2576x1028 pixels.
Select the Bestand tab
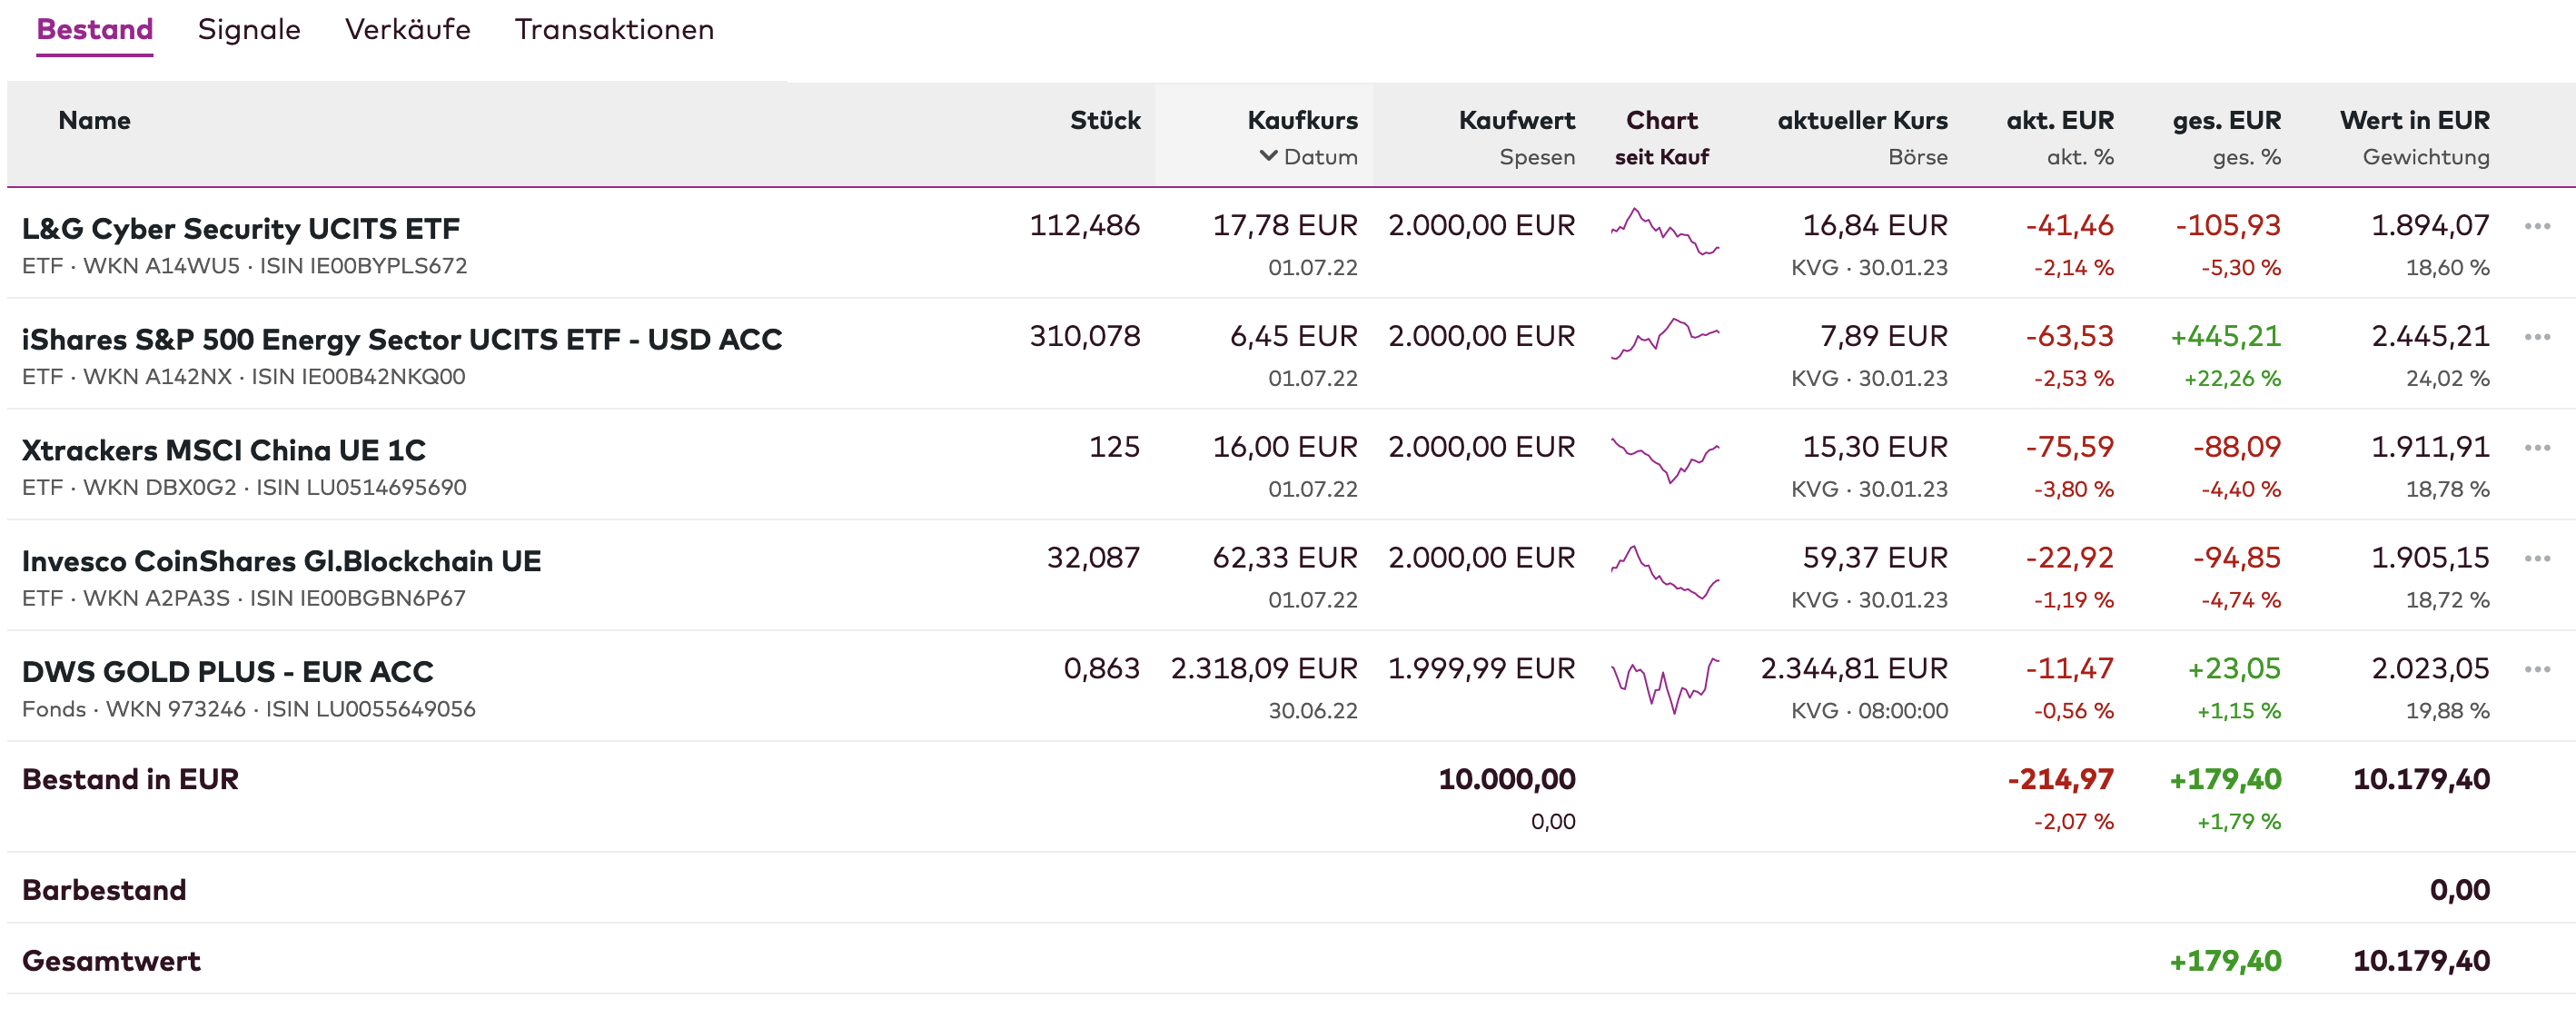point(95,30)
